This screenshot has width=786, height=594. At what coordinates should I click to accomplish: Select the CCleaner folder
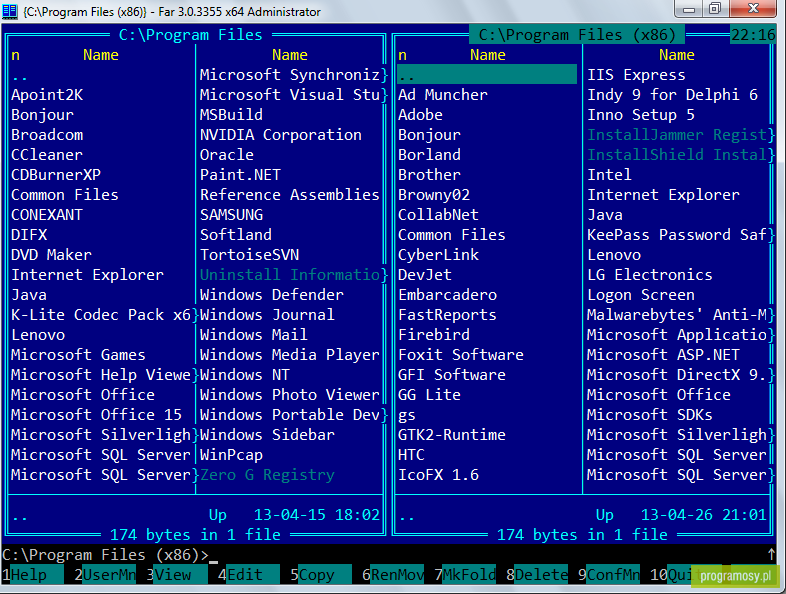(x=47, y=155)
